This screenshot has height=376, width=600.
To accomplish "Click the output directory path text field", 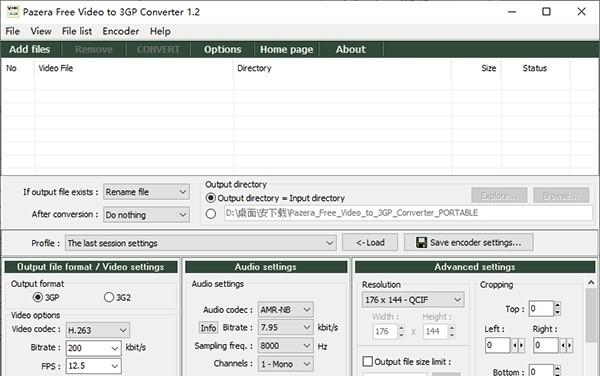I will click(408, 213).
